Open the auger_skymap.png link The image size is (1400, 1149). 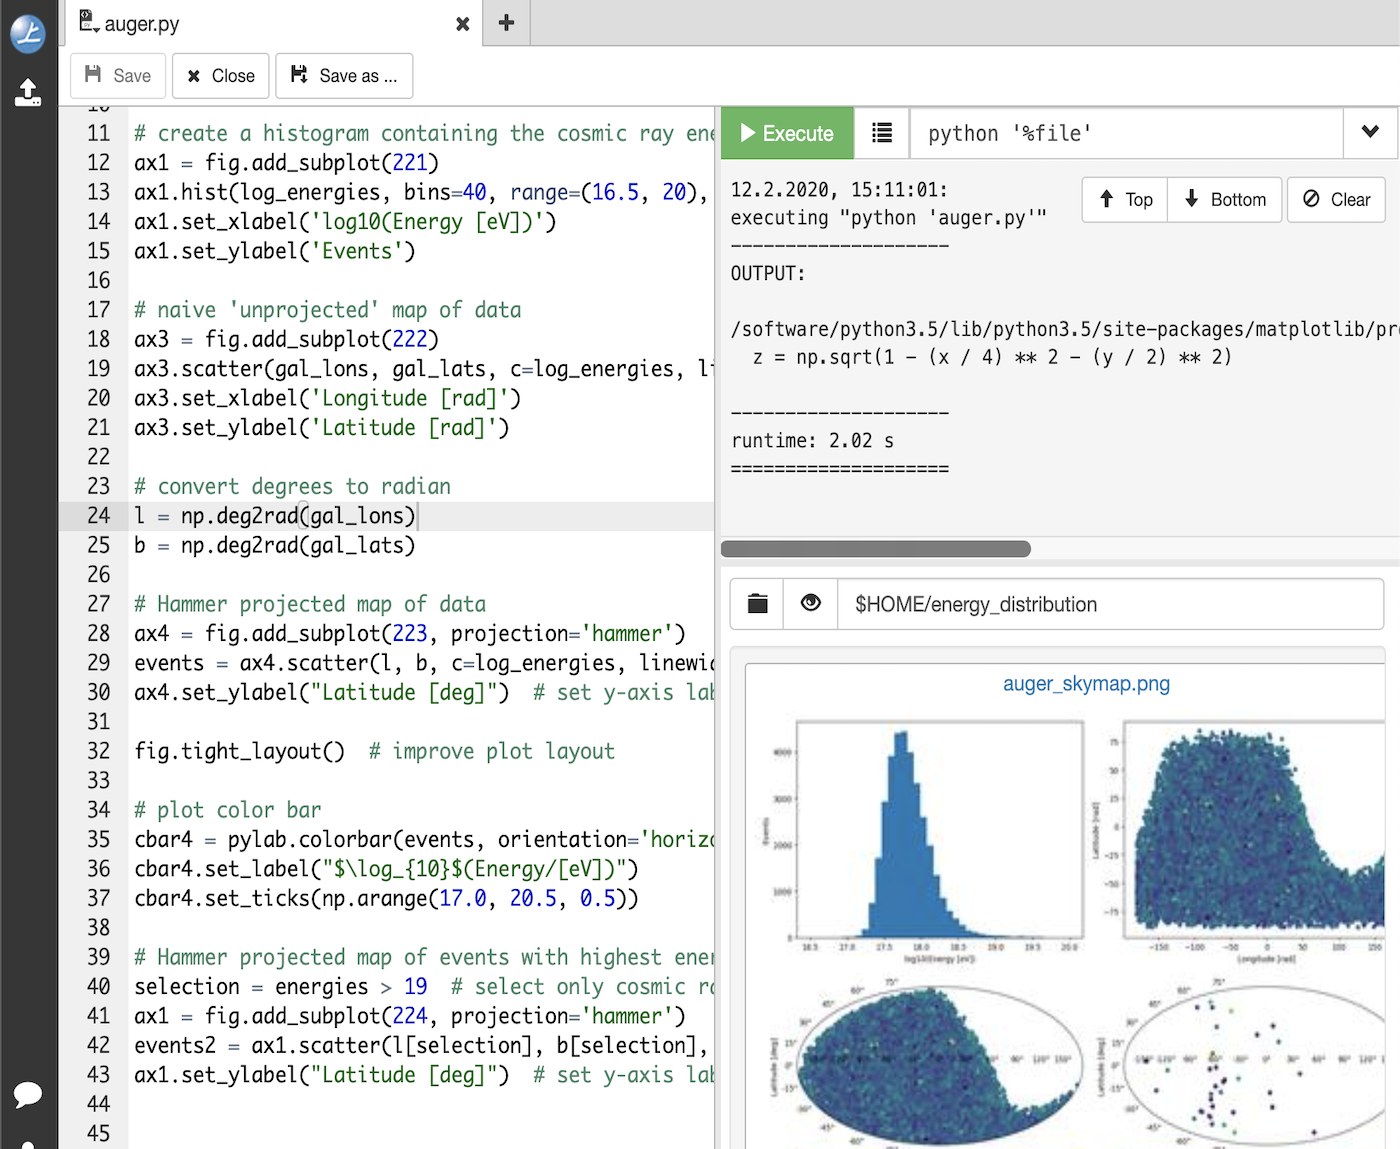1086,683
